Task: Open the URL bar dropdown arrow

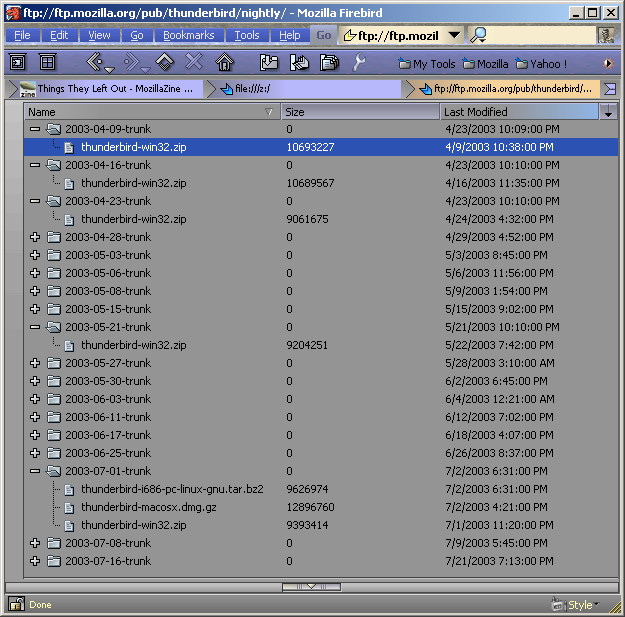Action: 453,35
